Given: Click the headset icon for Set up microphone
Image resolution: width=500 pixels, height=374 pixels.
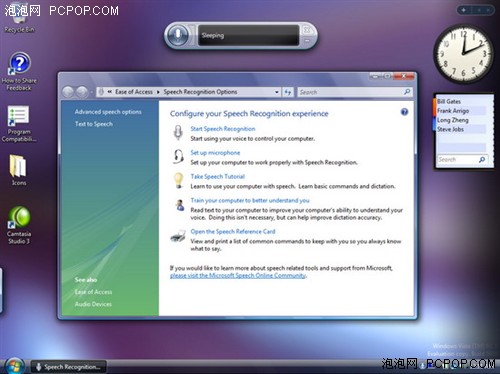Looking at the screenshot, I should pos(178,156).
